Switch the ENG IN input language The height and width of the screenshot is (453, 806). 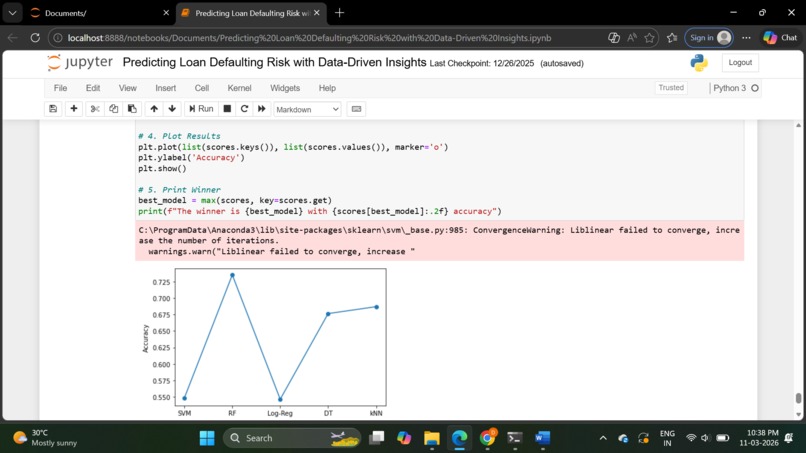coord(667,438)
